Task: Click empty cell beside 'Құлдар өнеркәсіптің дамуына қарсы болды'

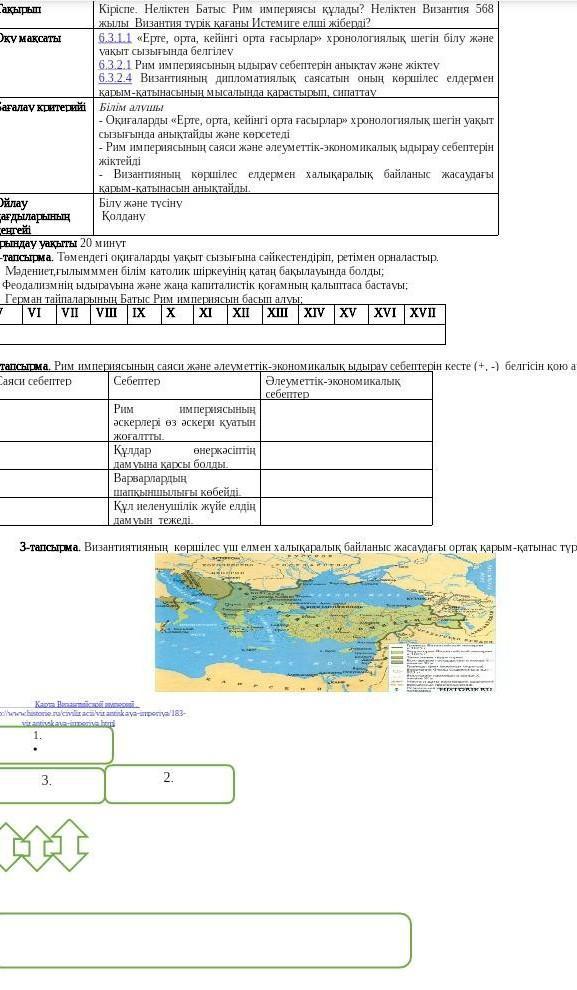Action: (x=346, y=455)
